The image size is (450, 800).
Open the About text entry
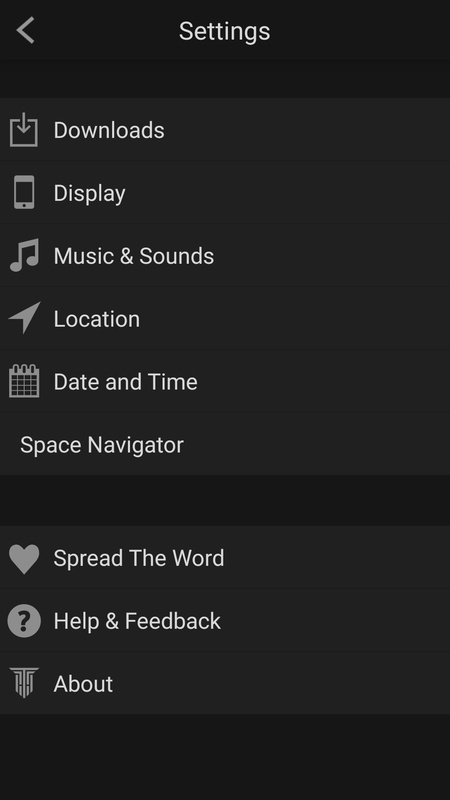click(83, 684)
